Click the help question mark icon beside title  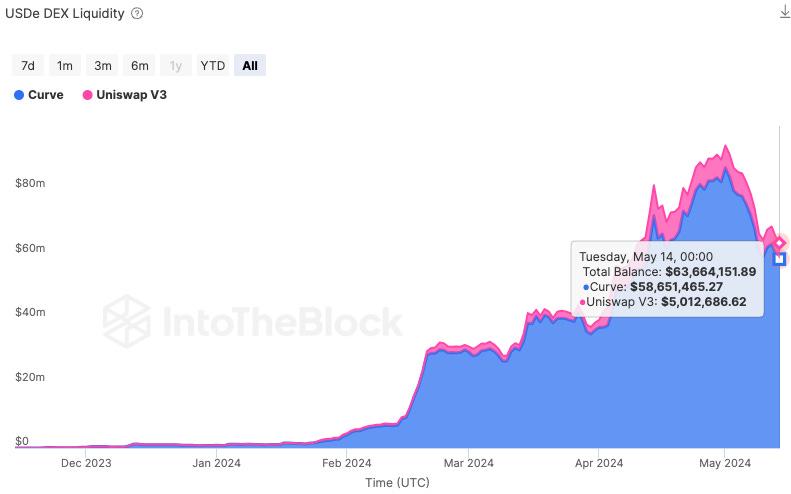tap(137, 13)
